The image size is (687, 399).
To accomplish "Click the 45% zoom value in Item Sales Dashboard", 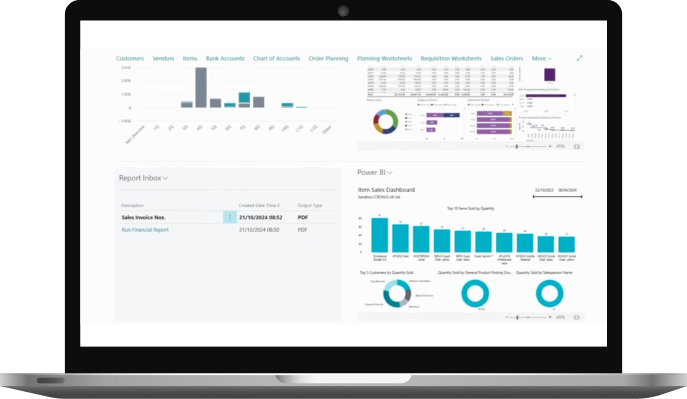I will 560,317.
